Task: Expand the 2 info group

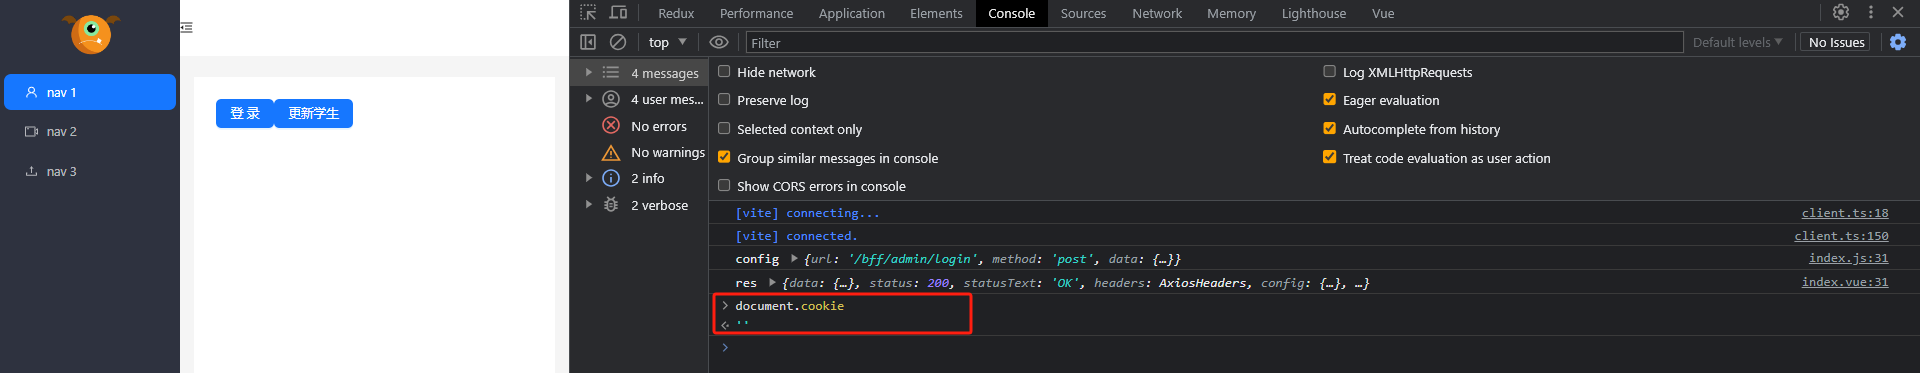Action: [x=588, y=178]
